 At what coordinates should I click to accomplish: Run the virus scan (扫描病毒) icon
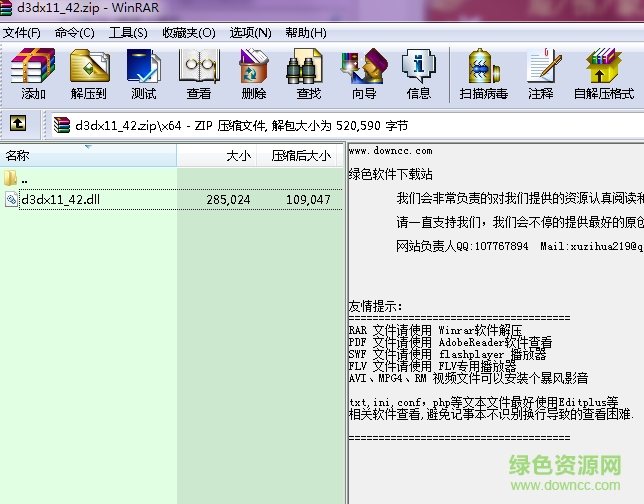483,73
